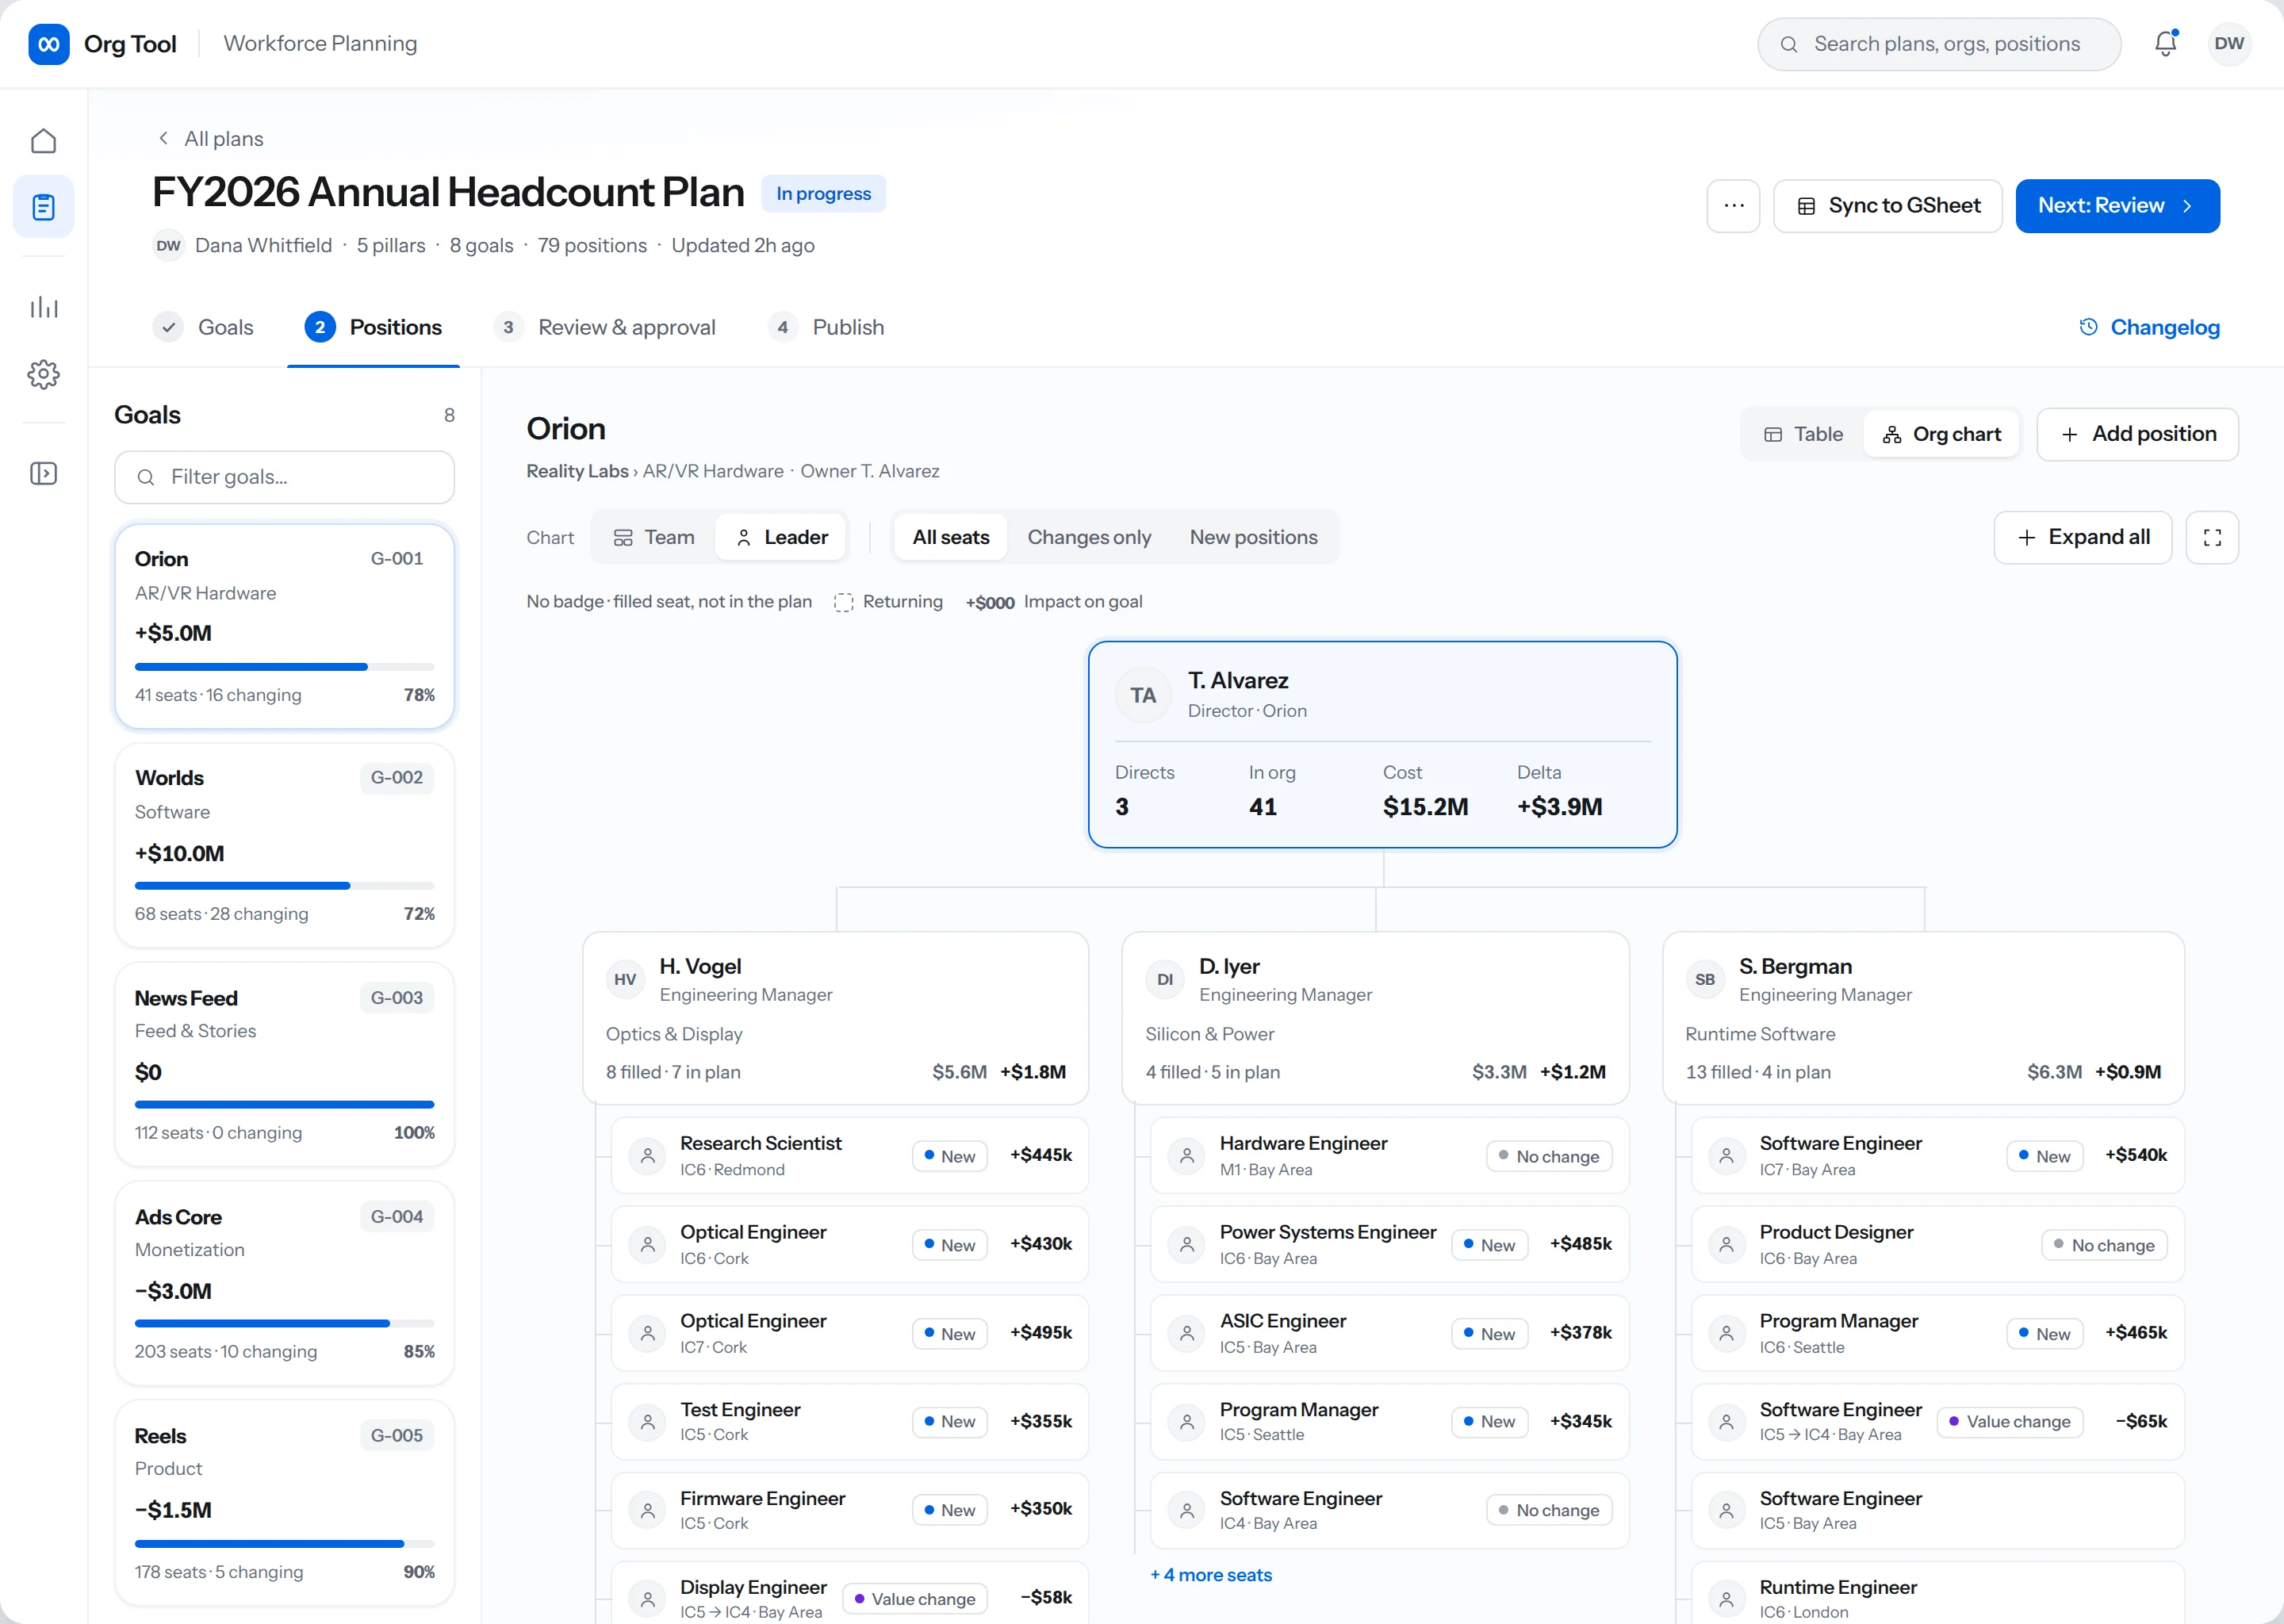Click the back chevron beside All plans
This screenshot has width=2284, height=1624.
(163, 138)
